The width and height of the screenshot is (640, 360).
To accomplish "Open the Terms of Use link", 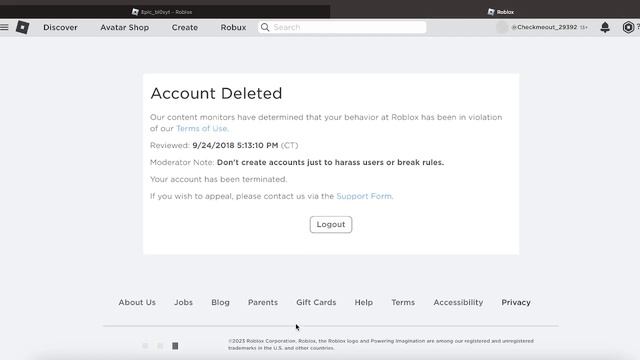I will tap(202, 128).
